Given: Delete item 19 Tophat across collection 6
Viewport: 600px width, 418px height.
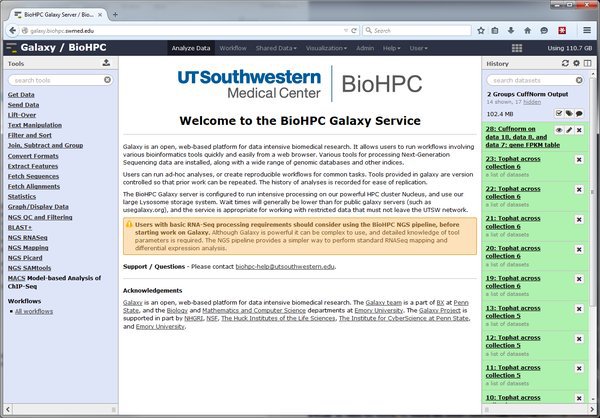Looking at the screenshot, I should coord(579,279).
